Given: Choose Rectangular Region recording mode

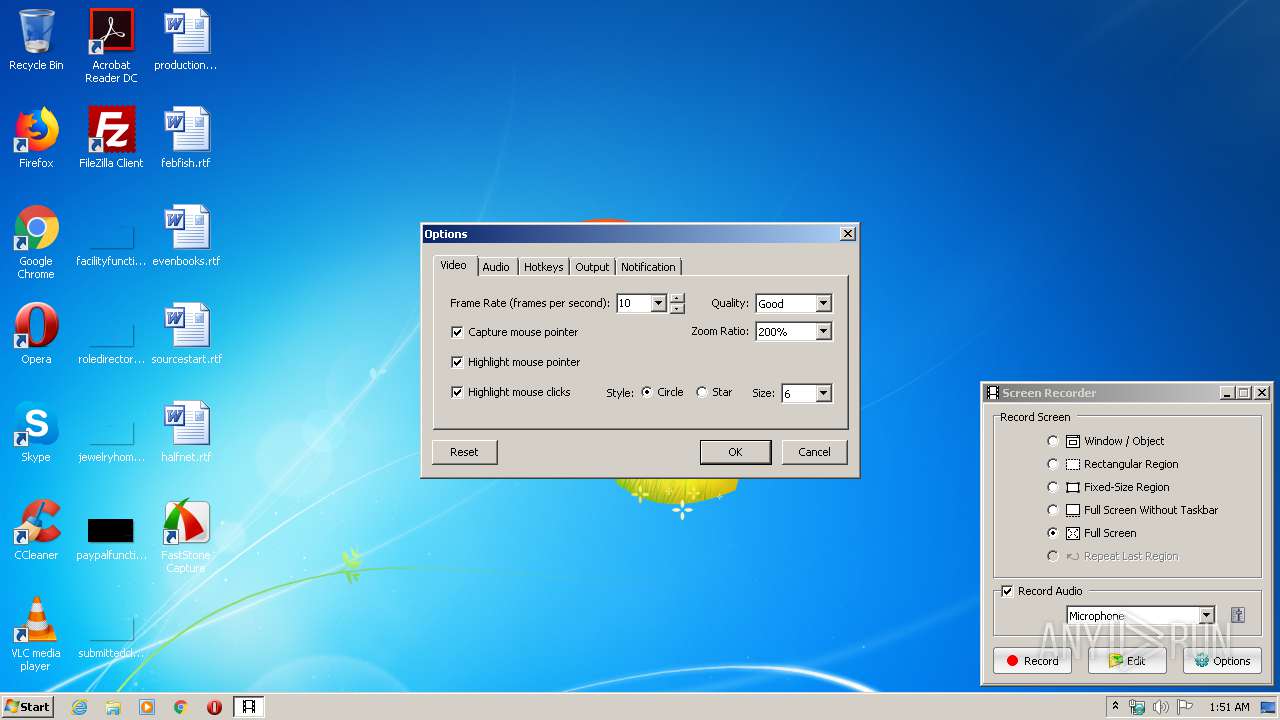Looking at the screenshot, I should [1052, 464].
